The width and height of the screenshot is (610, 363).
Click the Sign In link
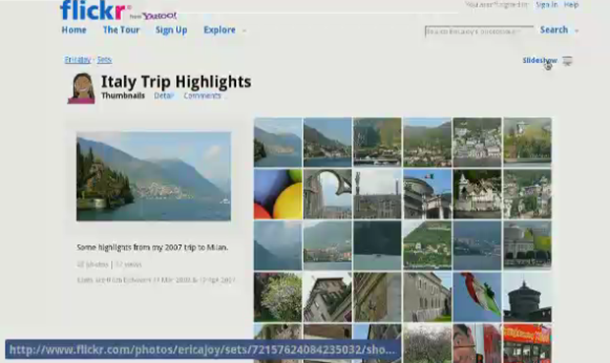pos(547,5)
